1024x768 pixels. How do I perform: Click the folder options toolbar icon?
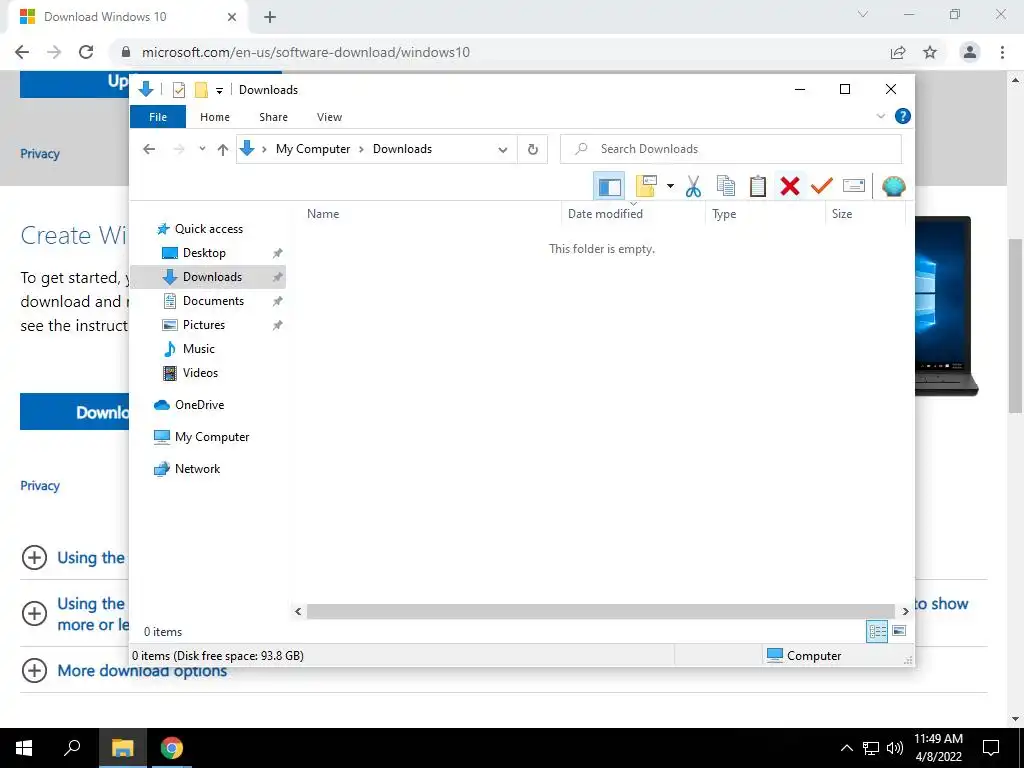646,187
